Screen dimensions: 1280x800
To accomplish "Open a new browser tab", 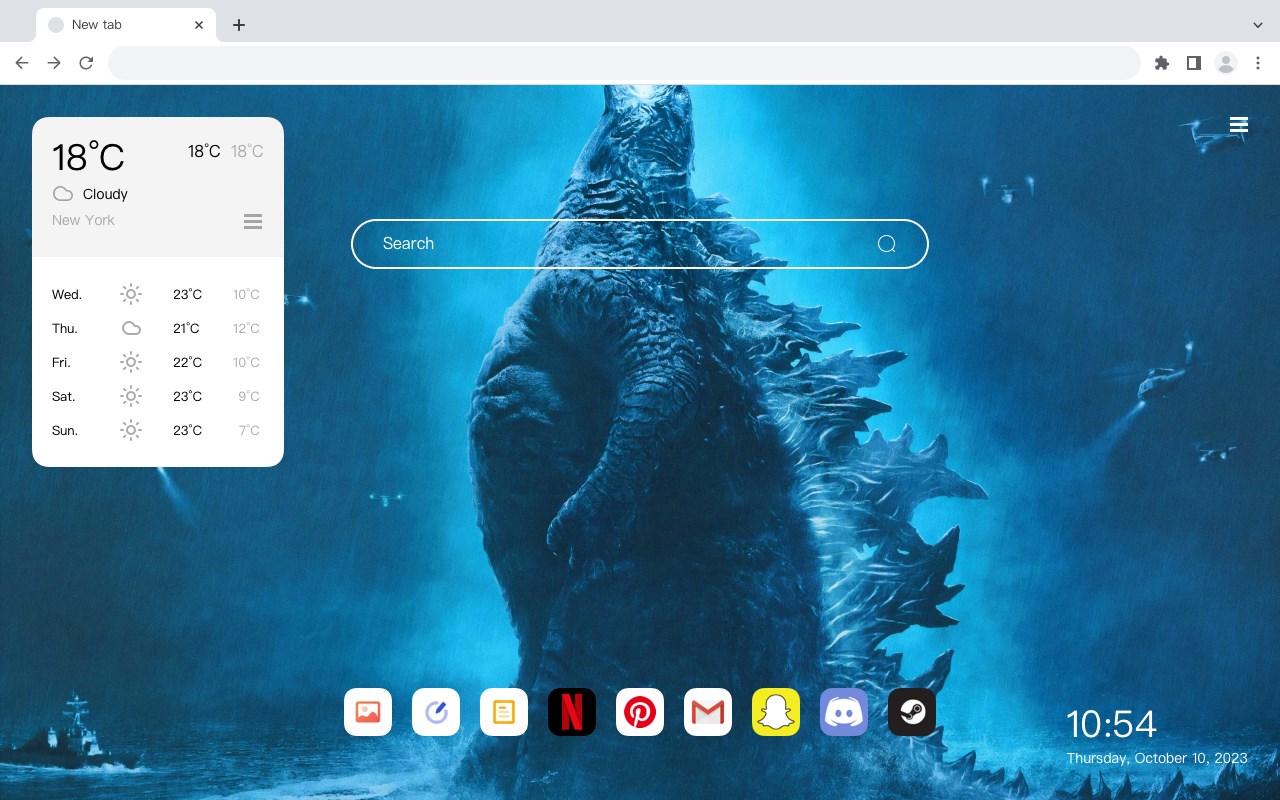I will pos(238,25).
